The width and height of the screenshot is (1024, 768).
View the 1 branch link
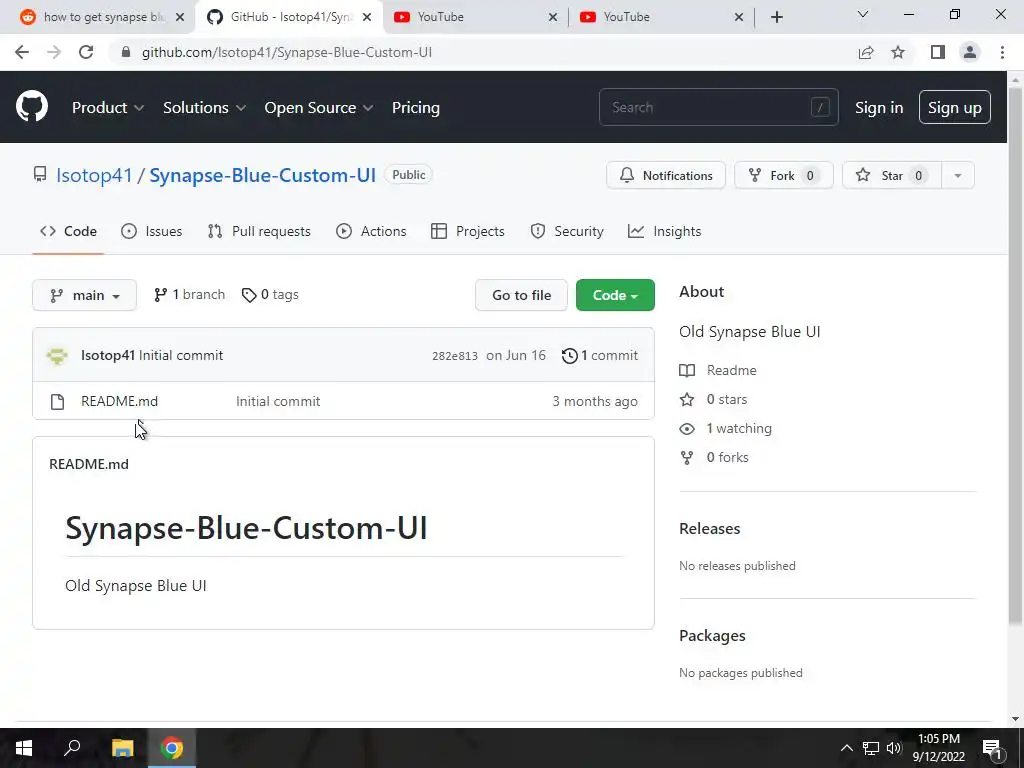click(x=189, y=295)
